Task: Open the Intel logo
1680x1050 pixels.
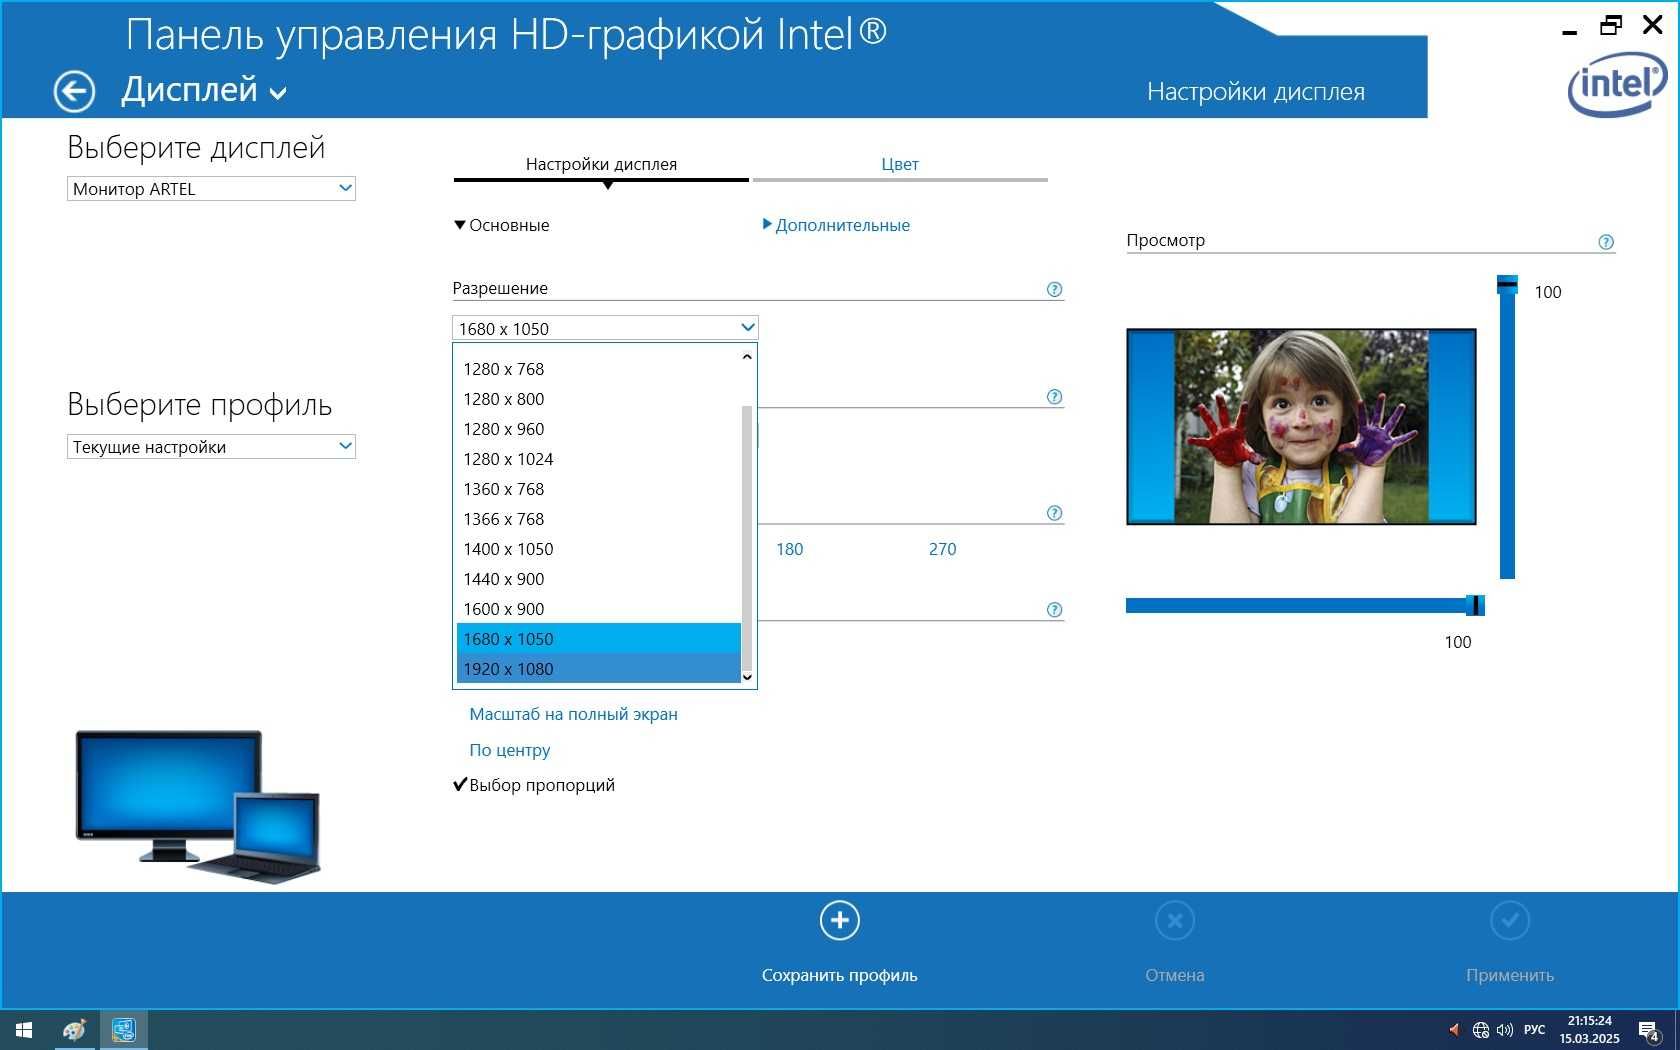Action: [1617, 85]
